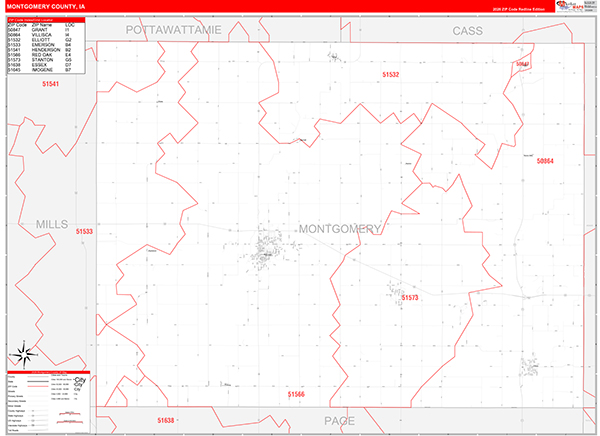Click the Montgomery County, IA title
Viewport: 600px width, 436px height.
(46, 7)
